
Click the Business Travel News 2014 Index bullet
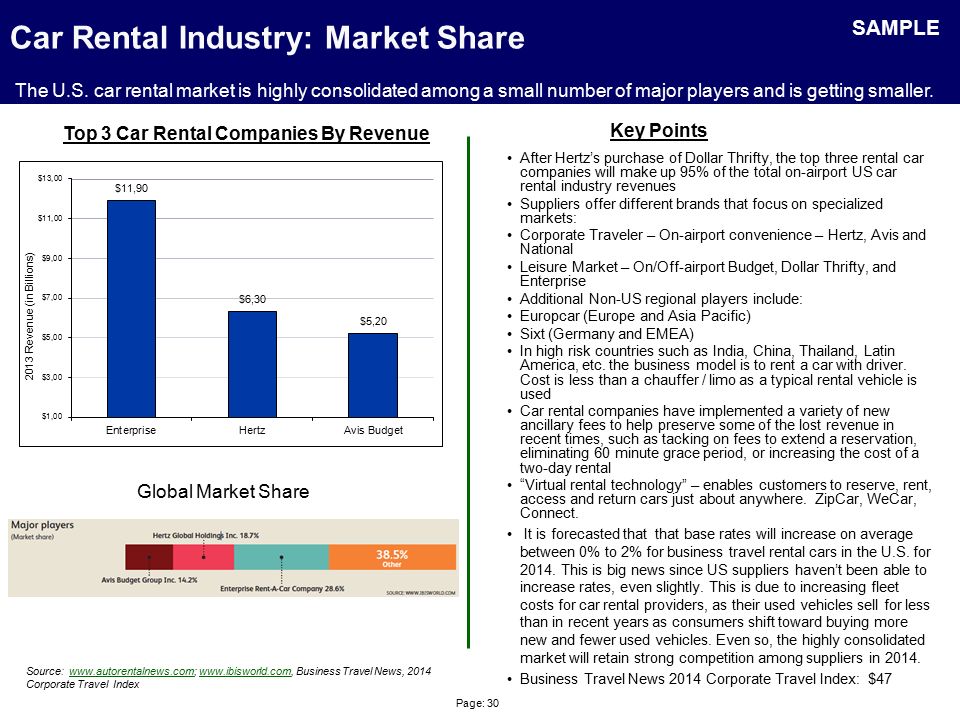pos(705,679)
